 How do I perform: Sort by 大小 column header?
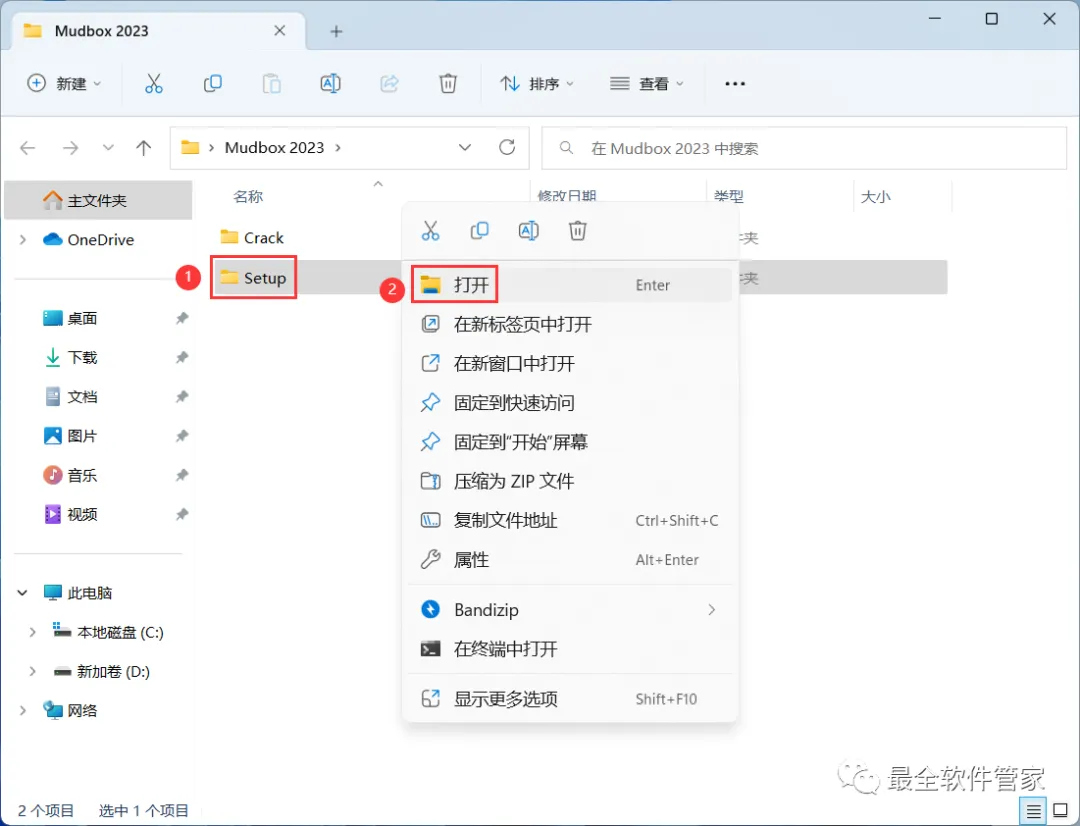pyautogui.click(x=875, y=197)
